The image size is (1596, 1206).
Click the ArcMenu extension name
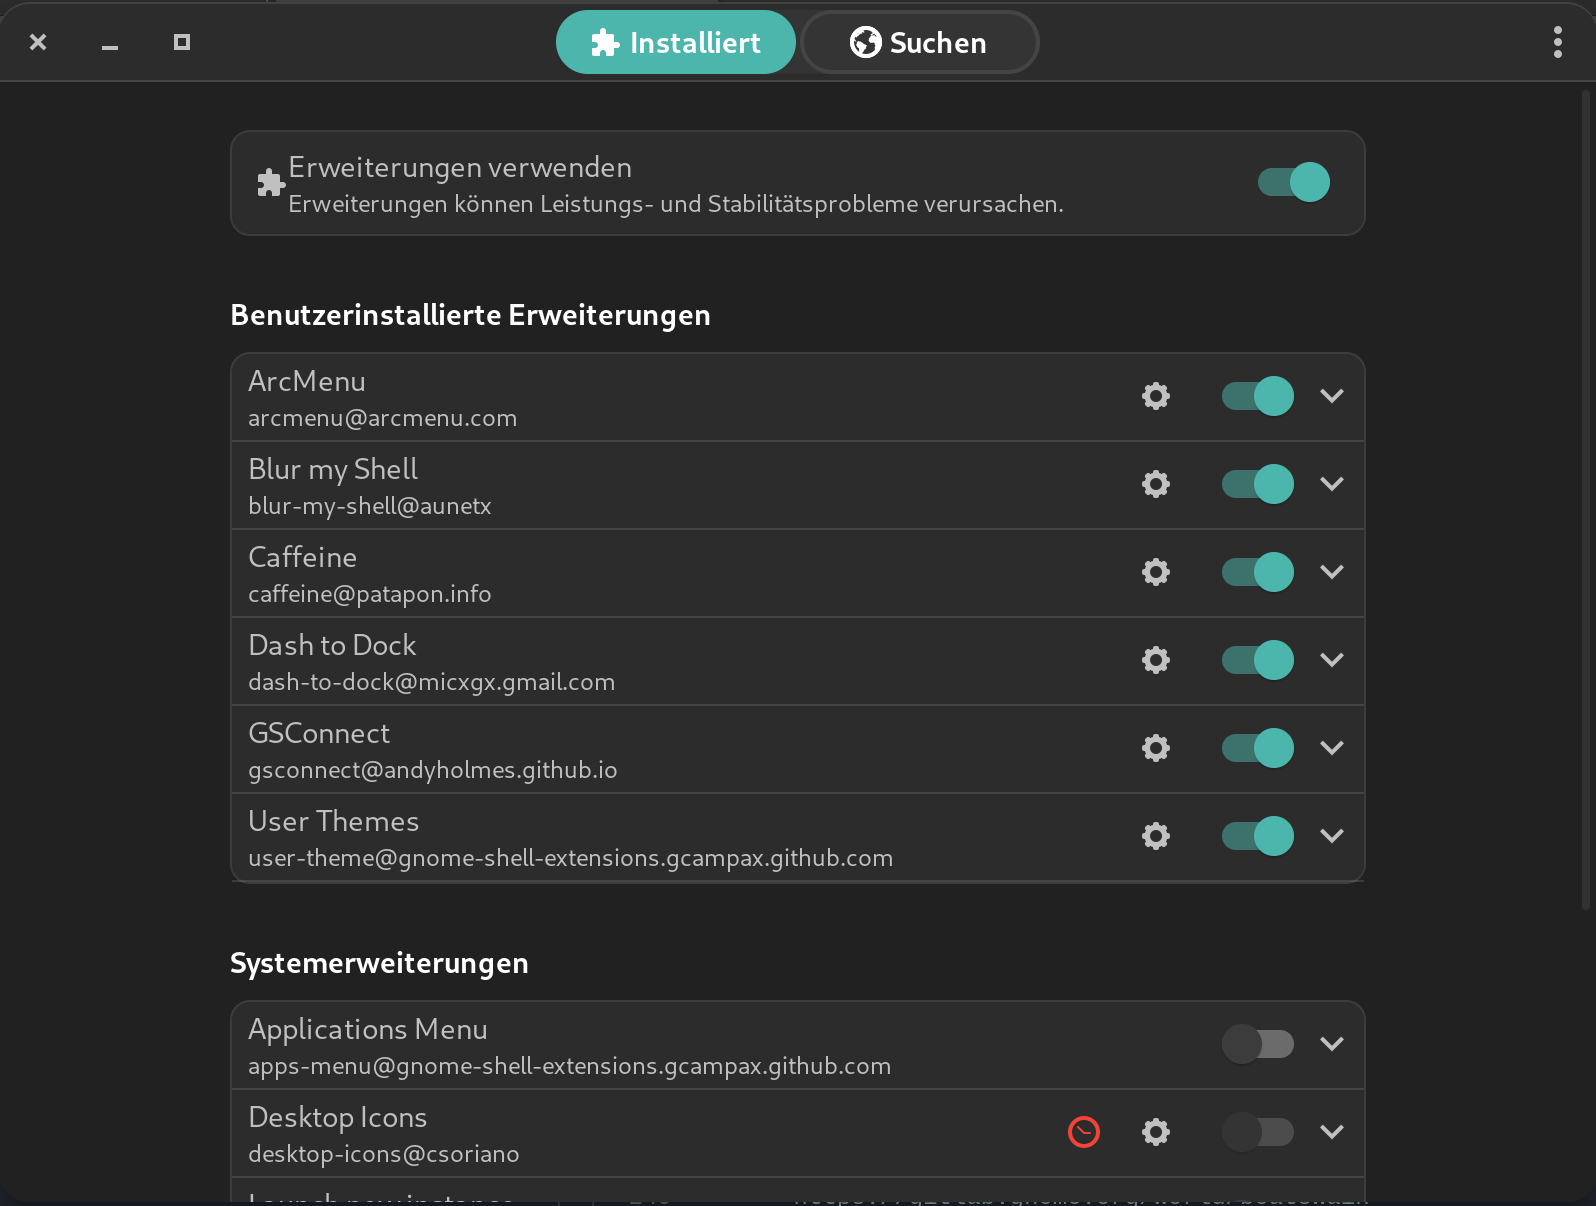click(307, 381)
